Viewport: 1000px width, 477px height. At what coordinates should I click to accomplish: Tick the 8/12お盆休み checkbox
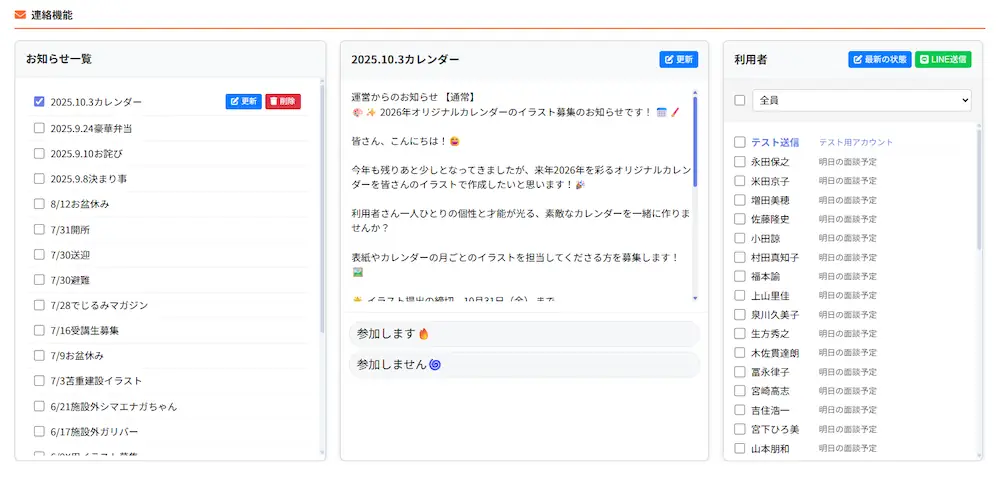point(39,204)
